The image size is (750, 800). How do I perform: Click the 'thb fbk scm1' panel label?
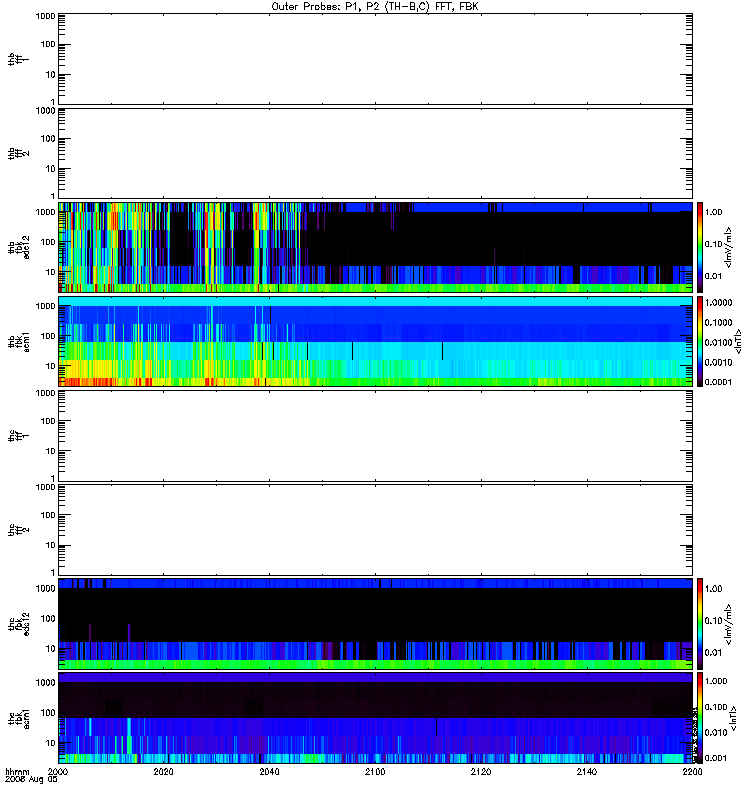(x=18, y=341)
